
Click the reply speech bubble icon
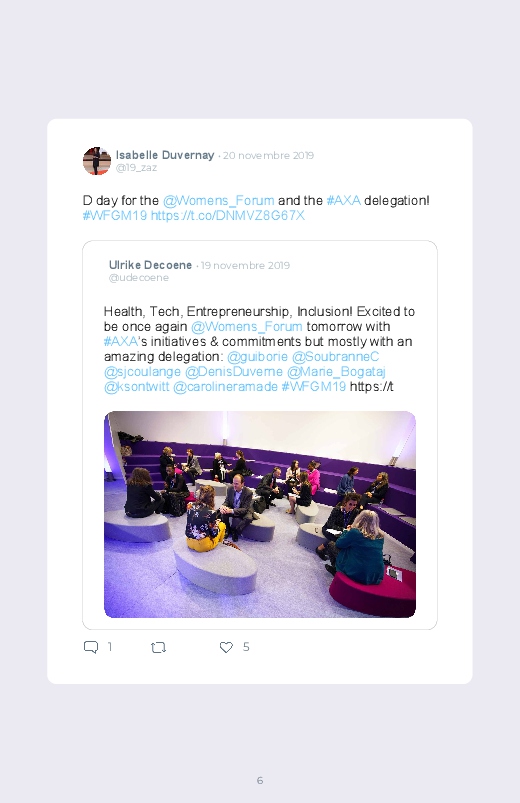(x=91, y=647)
